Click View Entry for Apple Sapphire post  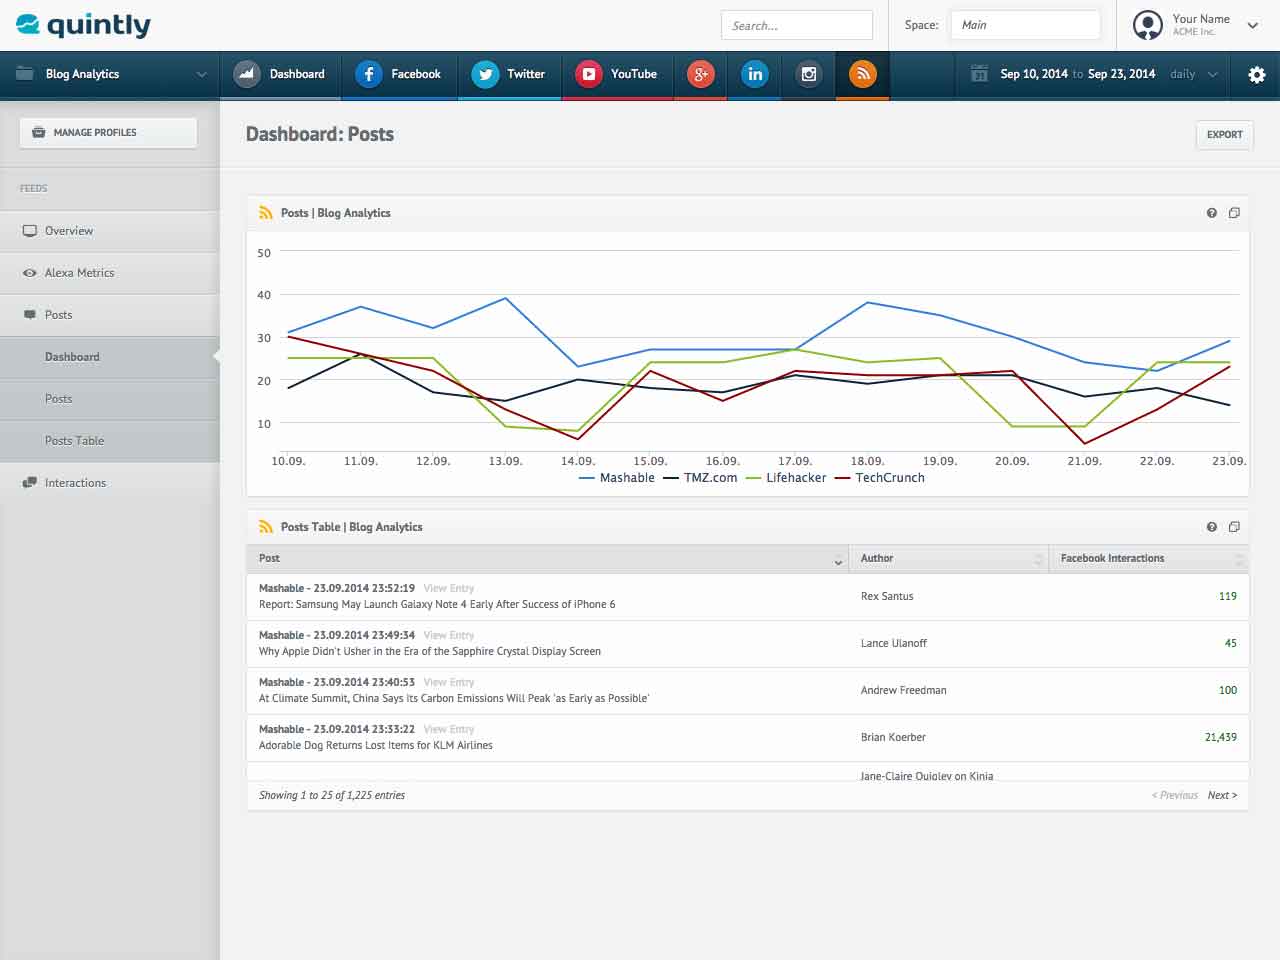pyautogui.click(x=449, y=635)
